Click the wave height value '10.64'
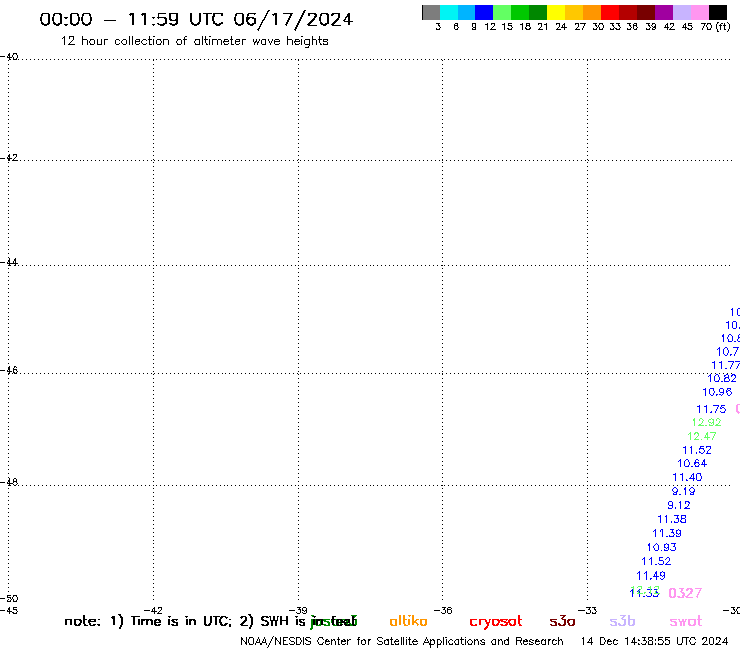Viewport: 740px width, 650px height. point(692,464)
